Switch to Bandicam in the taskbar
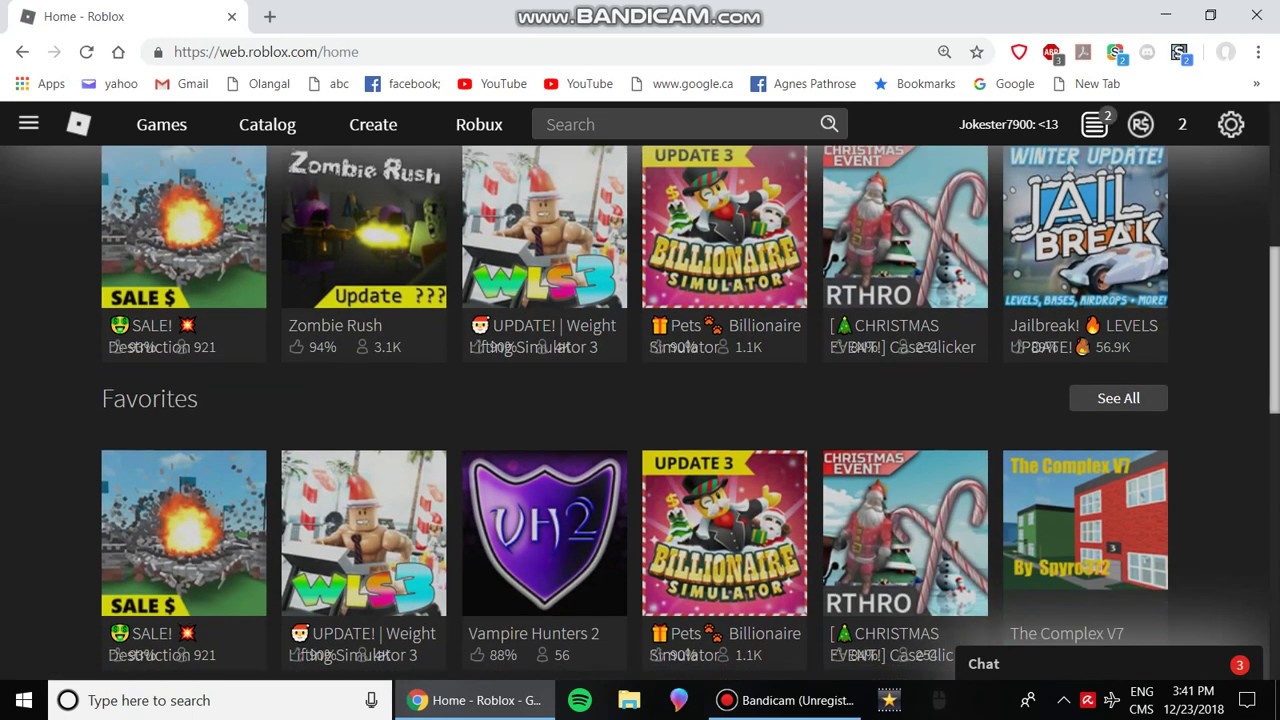 point(785,700)
